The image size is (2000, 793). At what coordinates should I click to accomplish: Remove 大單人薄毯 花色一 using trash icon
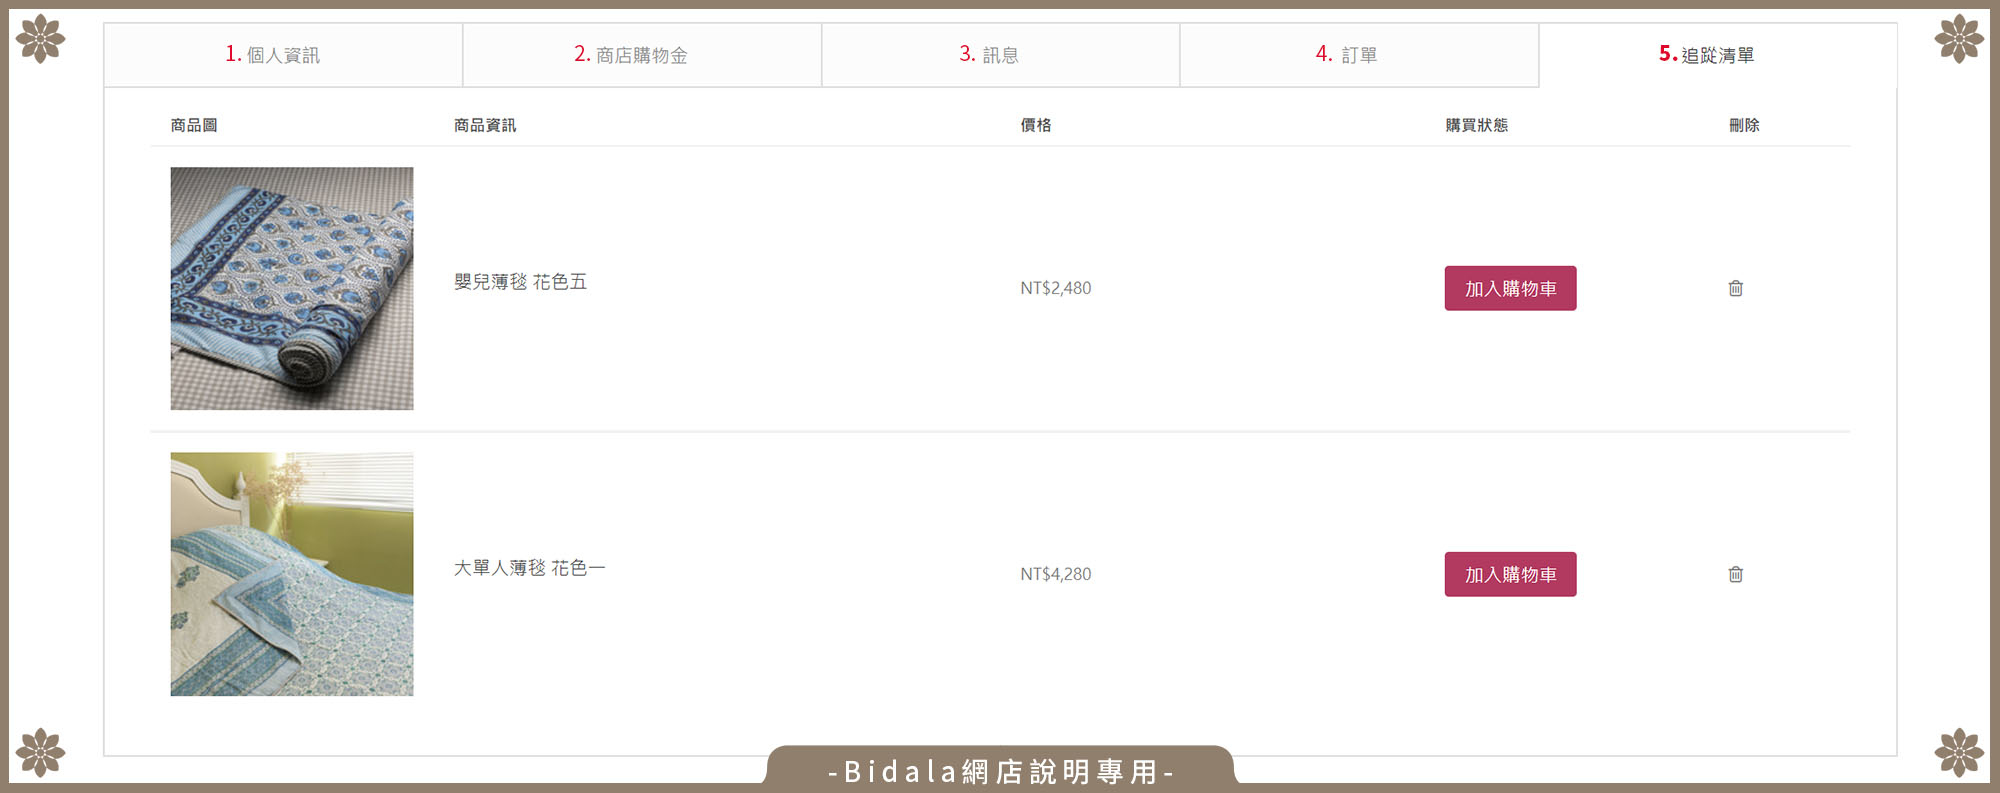click(1735, 574)
